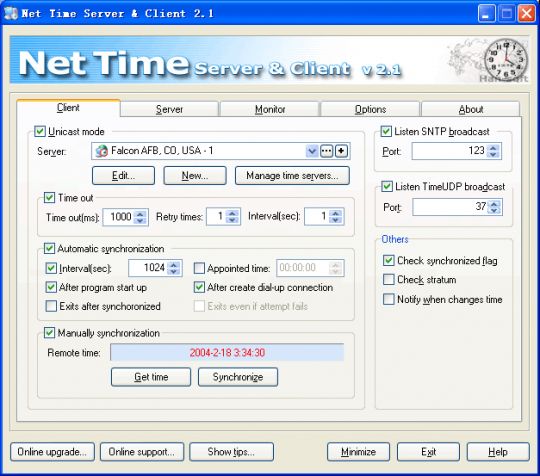Image resolution: width=540 pixels, height=476 pixels.
Task: Open Help button
Action: click(x=498, y=452)
